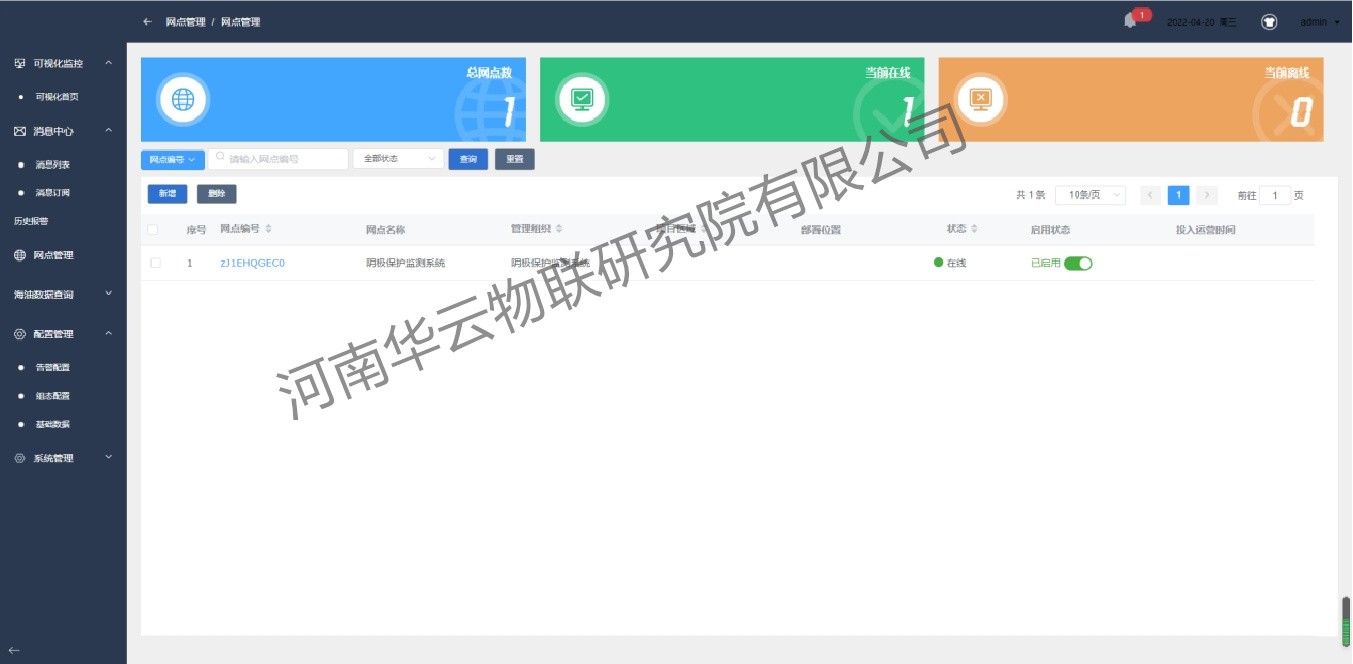Screen dimensions: 1353x664
Task: Click the 配置管理 gear icon in the sidebar
Action: [x=19, y=334]
